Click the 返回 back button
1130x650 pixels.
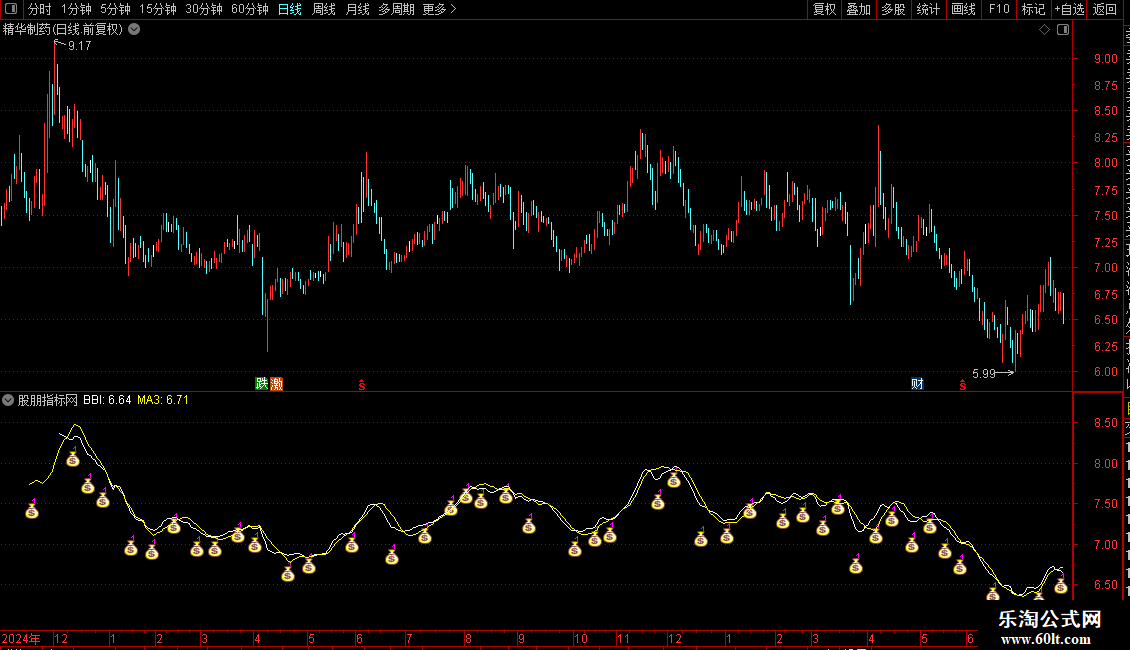pyautogui.click(x=1104, y=9)
